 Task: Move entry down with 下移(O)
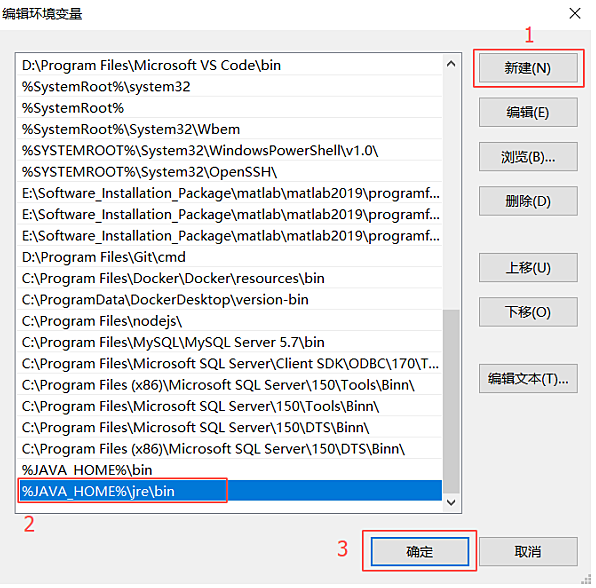[528, 312]
